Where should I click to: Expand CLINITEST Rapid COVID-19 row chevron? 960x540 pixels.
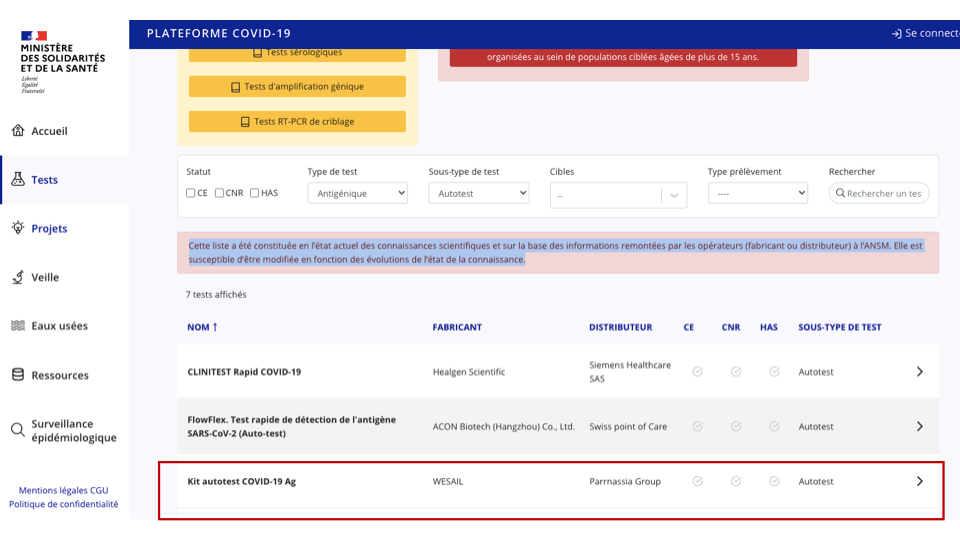pos(920,372)
